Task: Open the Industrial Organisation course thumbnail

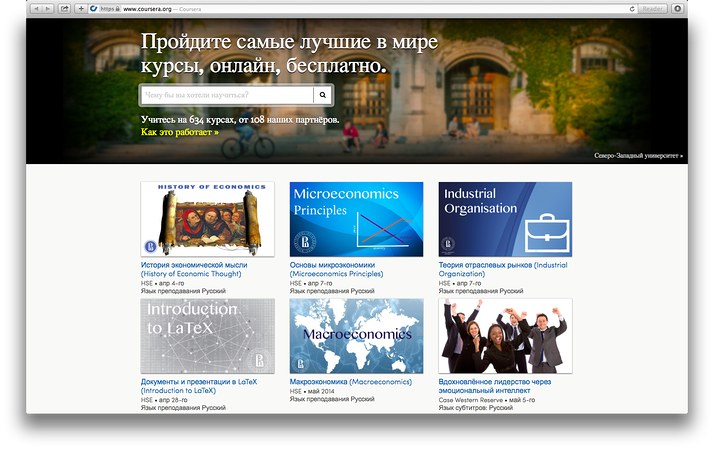Action: pyautogui.click(x=505, y=219)
